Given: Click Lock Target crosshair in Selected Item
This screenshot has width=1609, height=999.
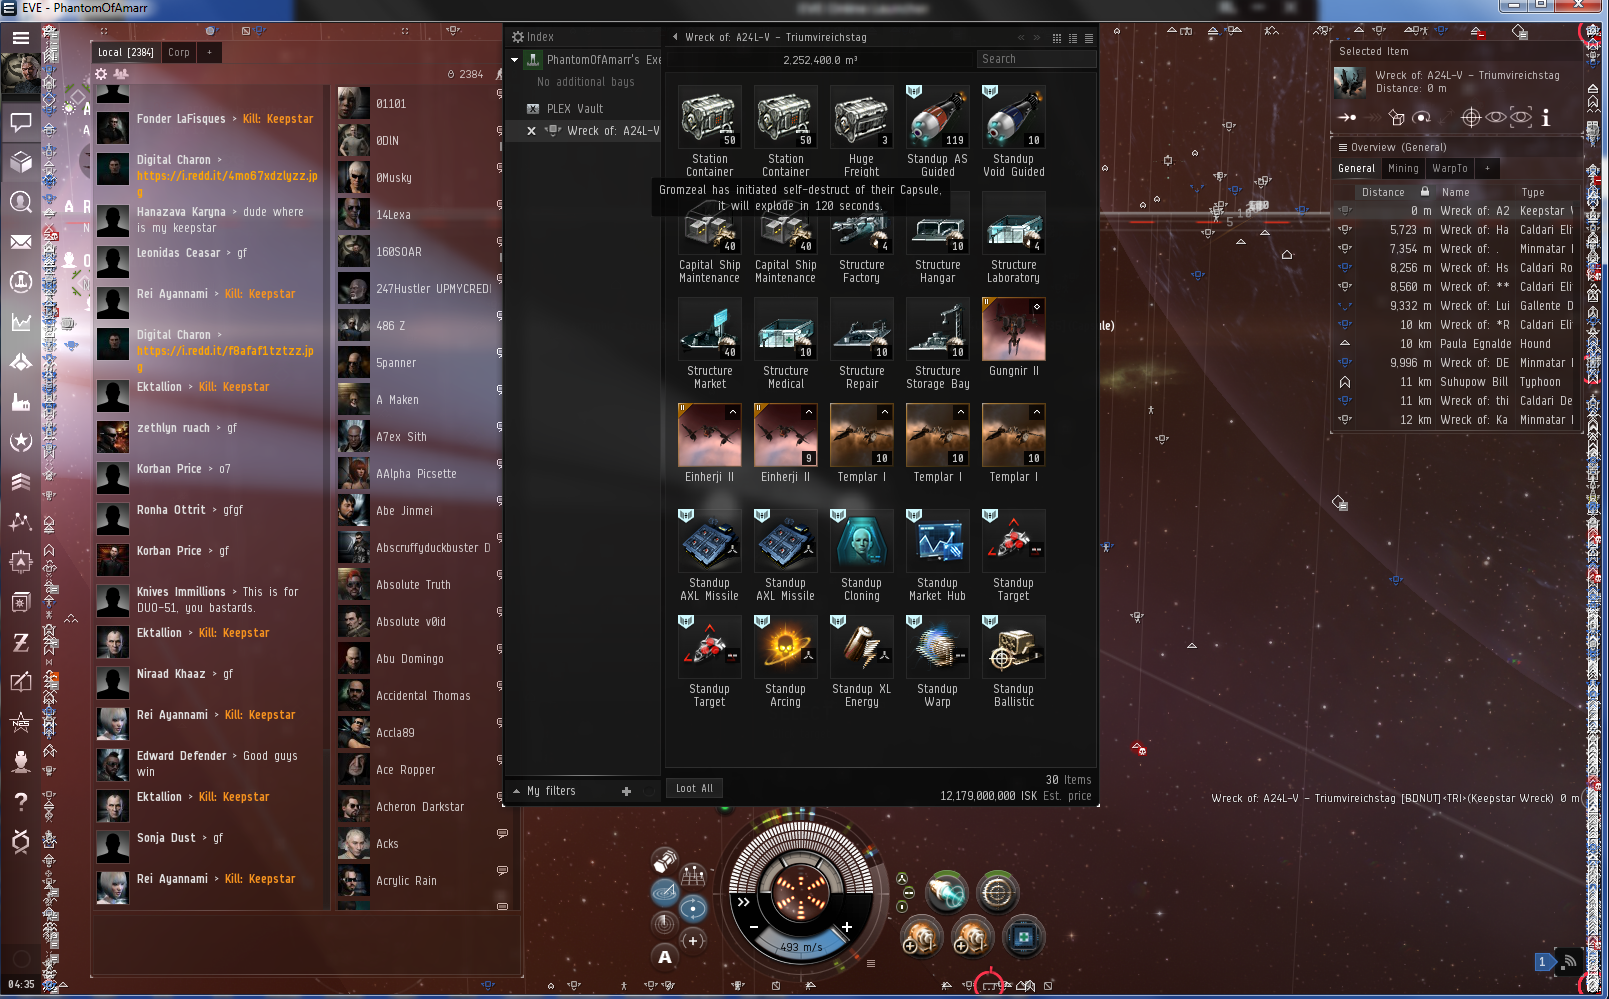Looking at the screenshot, I should coord(1471,118).
